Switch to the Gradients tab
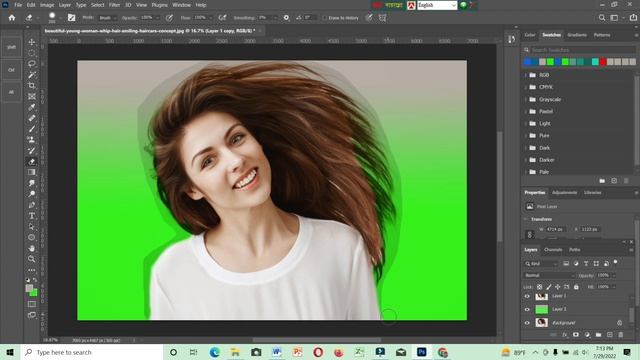 tap(577, 35)
